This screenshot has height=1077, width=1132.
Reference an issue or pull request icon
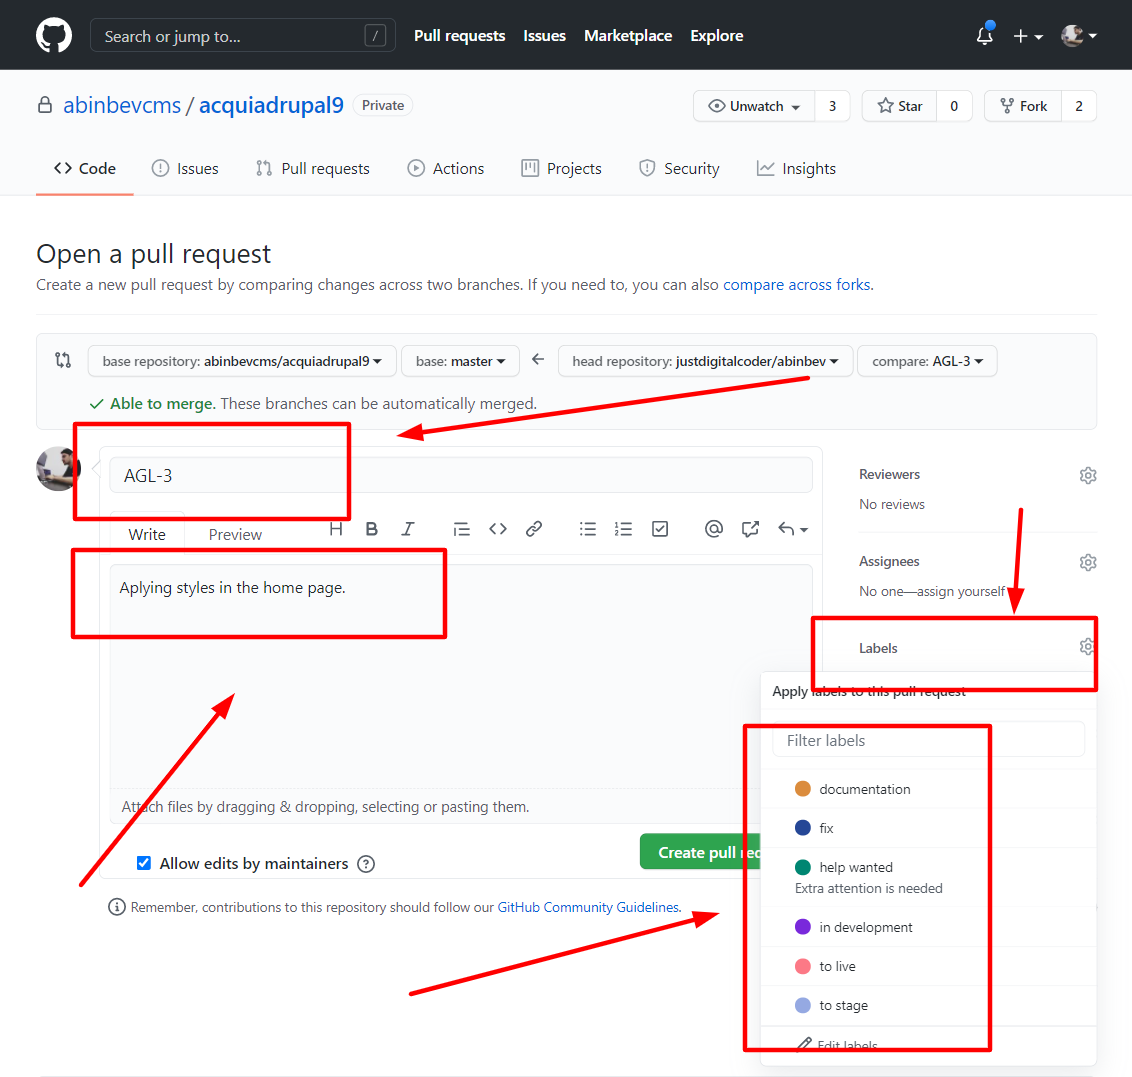750,529
